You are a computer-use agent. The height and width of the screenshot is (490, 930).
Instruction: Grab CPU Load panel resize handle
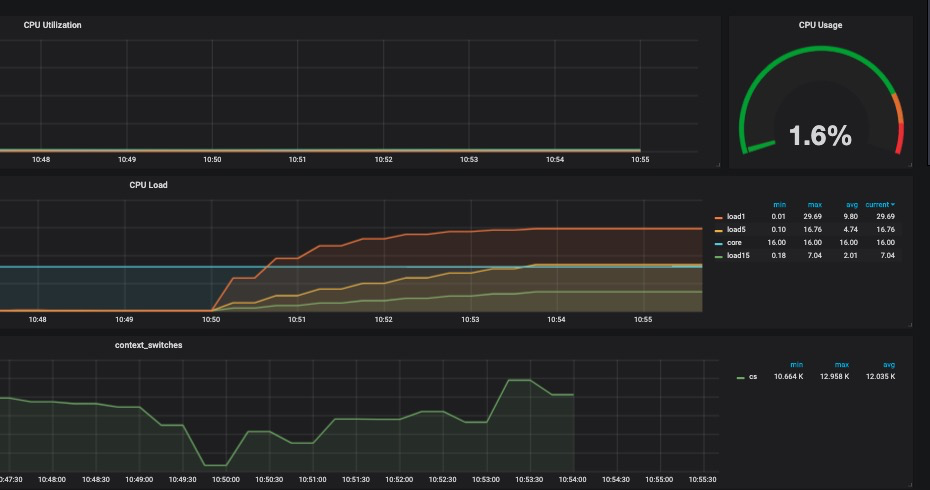910,324
